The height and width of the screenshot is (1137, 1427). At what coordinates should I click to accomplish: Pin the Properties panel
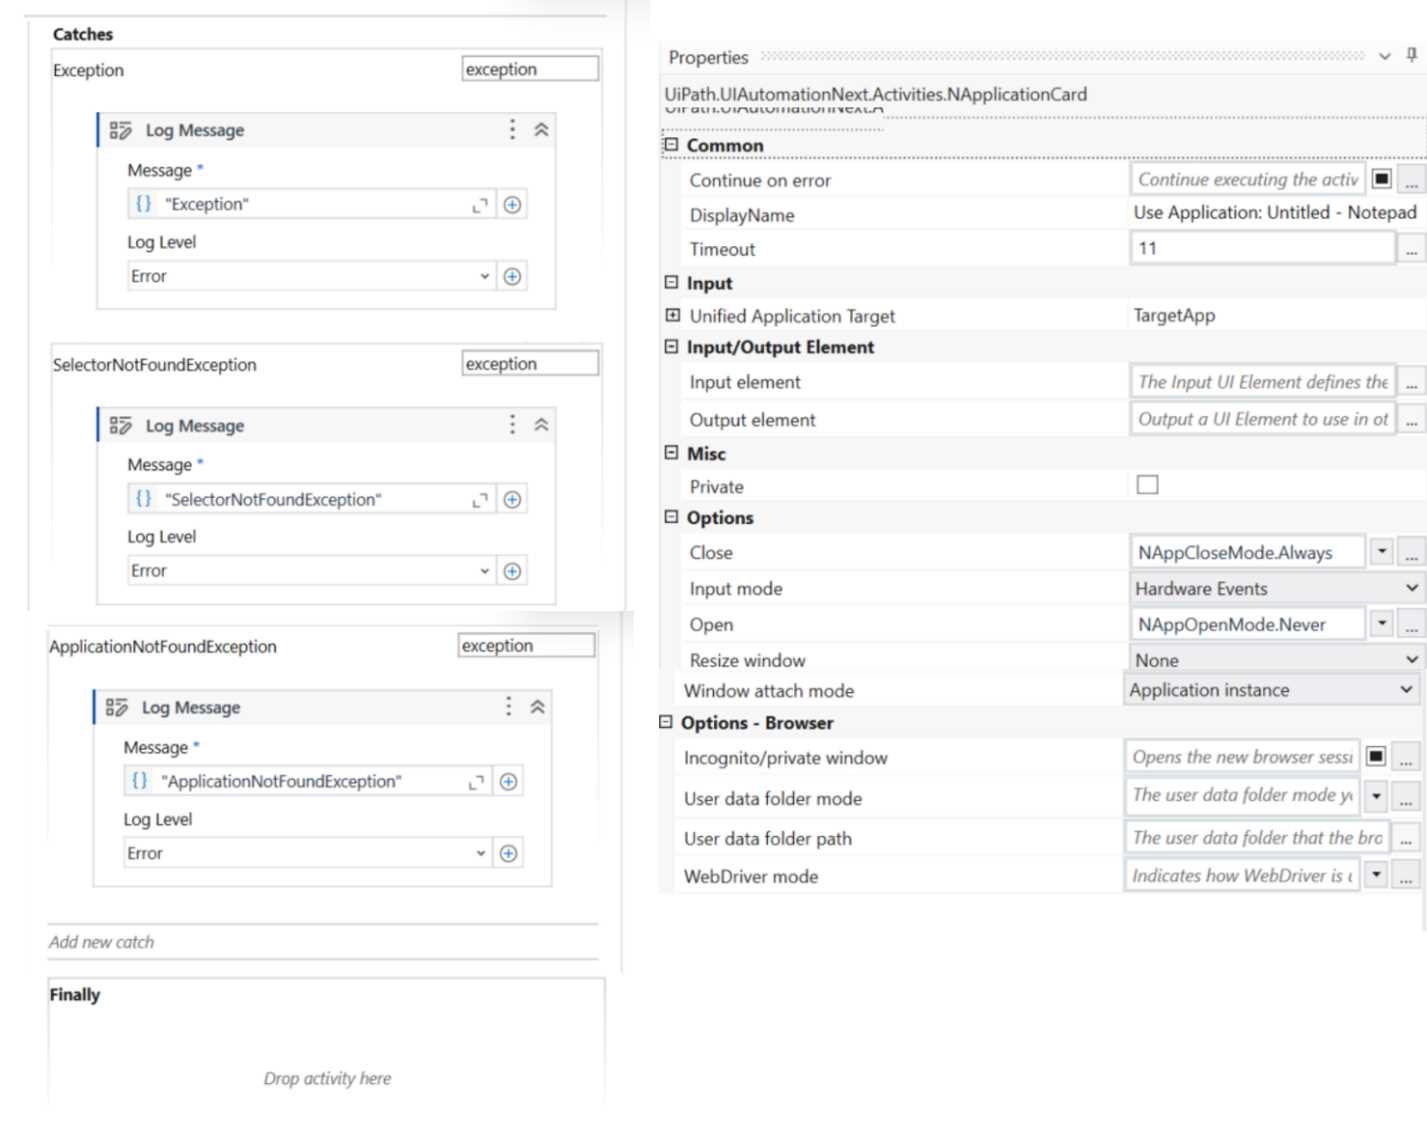(1411, 56)
